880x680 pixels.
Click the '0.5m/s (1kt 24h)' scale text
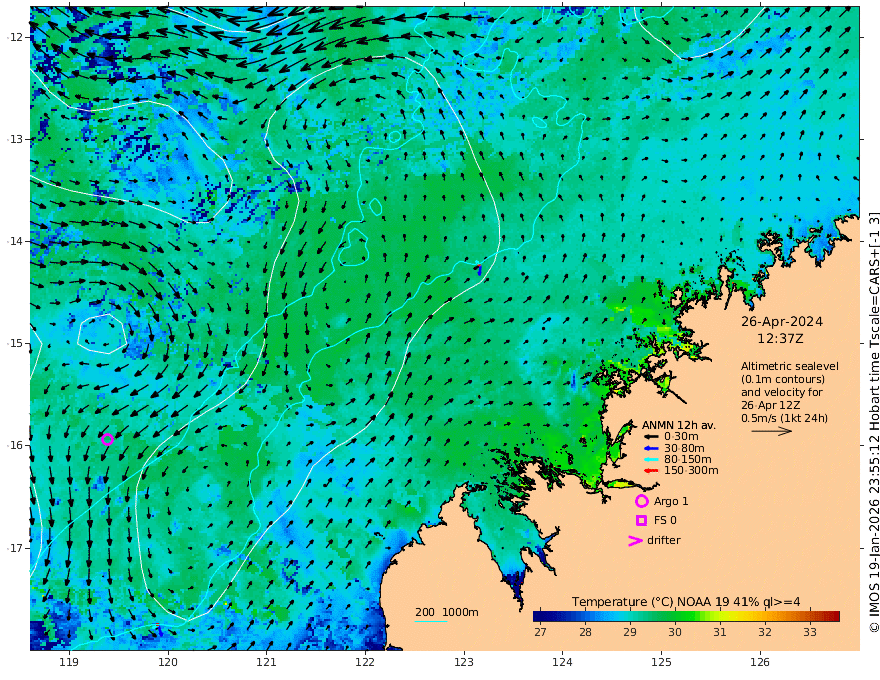pos(784,418)
